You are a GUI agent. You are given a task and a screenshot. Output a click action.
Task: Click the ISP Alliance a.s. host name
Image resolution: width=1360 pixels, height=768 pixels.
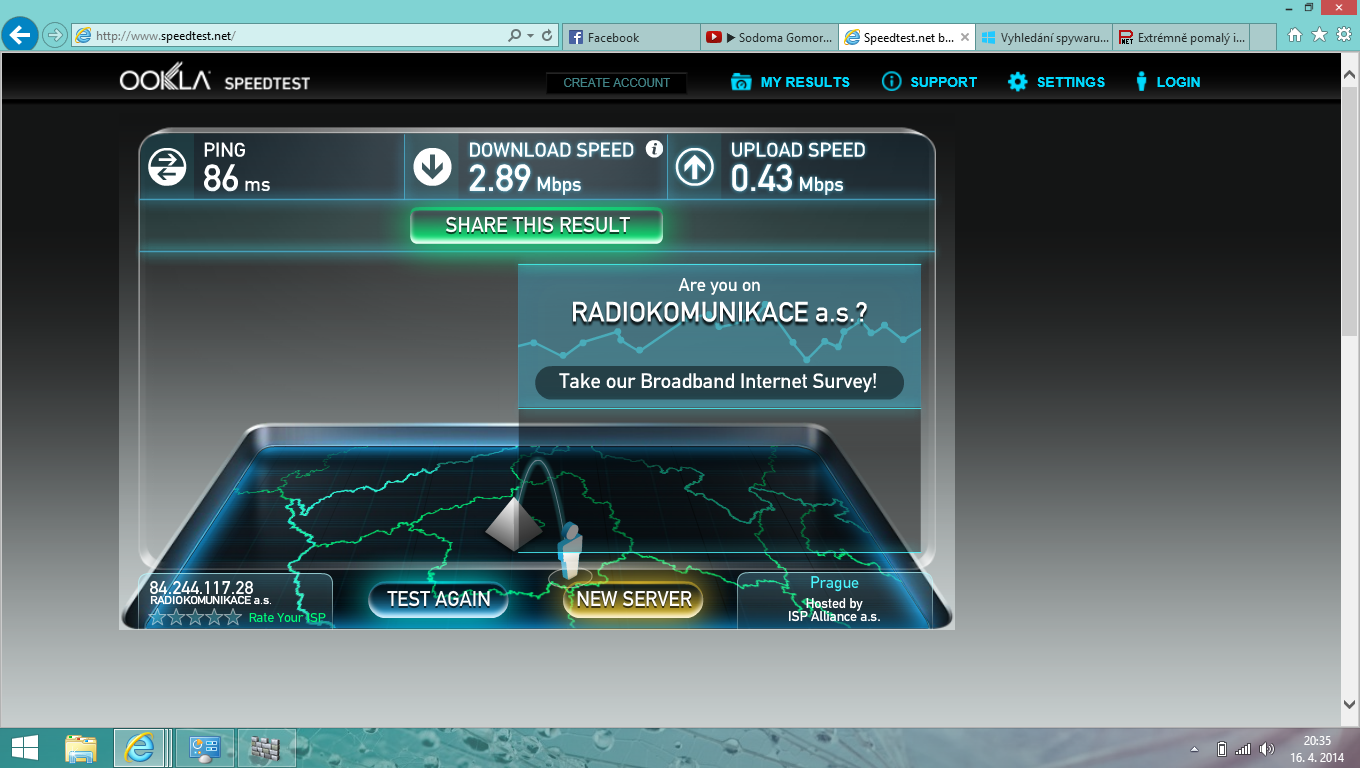(834, 617)
